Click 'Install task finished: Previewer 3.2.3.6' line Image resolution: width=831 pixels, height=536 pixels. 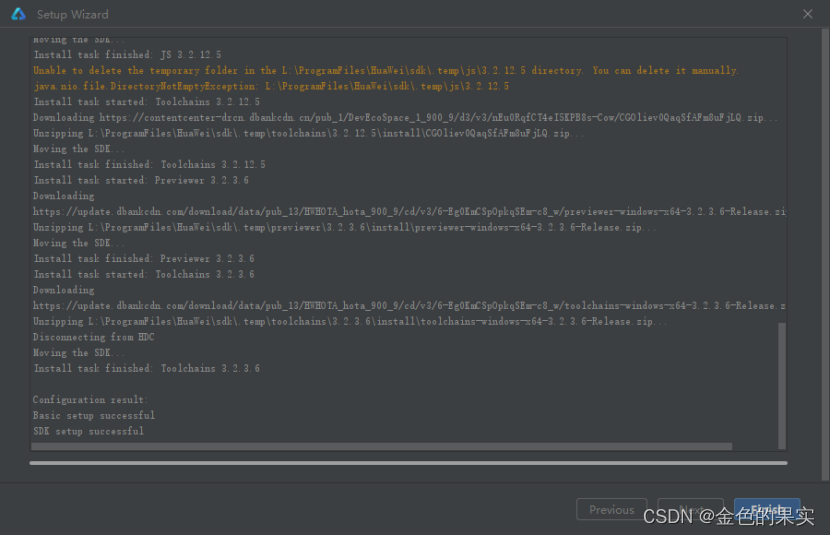[x=144, y=259]
